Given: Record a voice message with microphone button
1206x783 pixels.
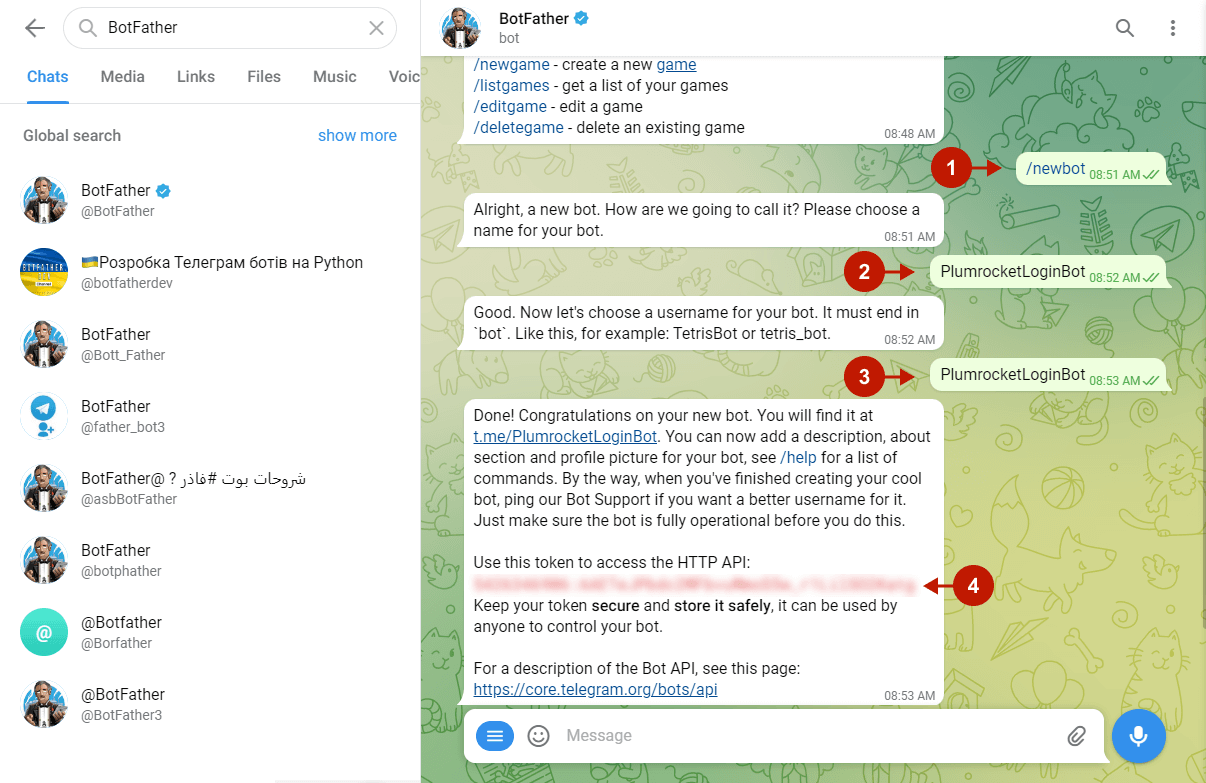Looking at the screenshot, I should click(1138, 736).
